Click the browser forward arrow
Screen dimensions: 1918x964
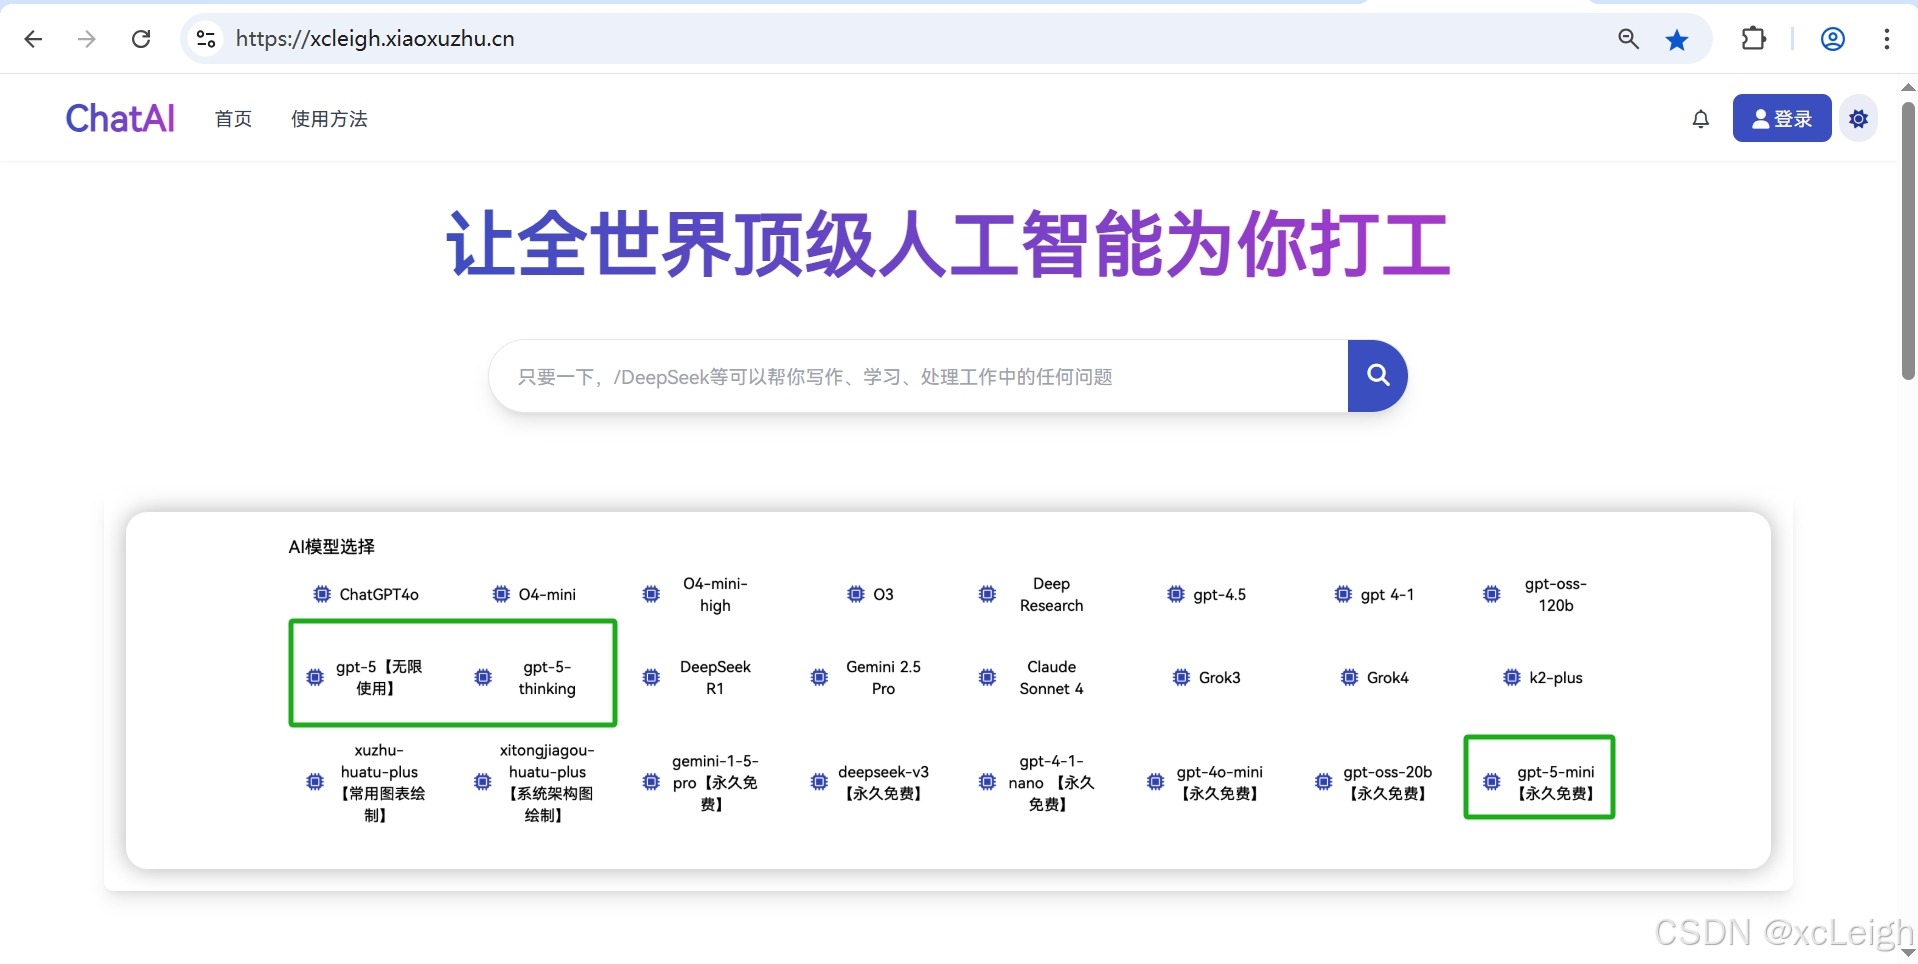coord(87,39)
